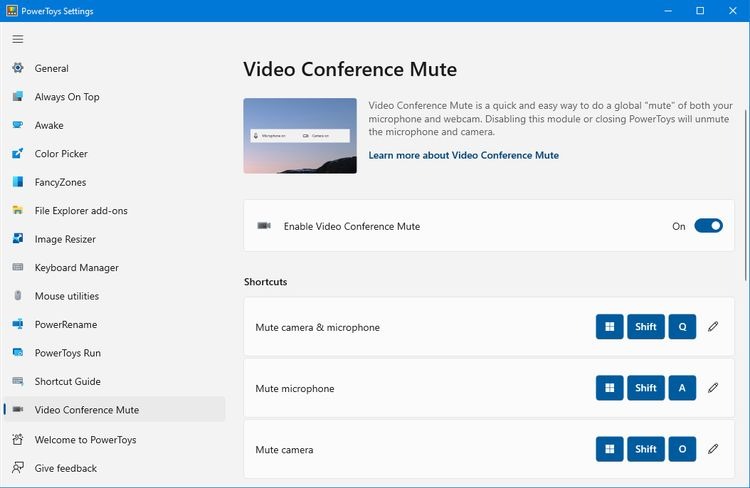Open Keyboard Manager page
This screenshot has width=750, height=488.
coord(115,267)
